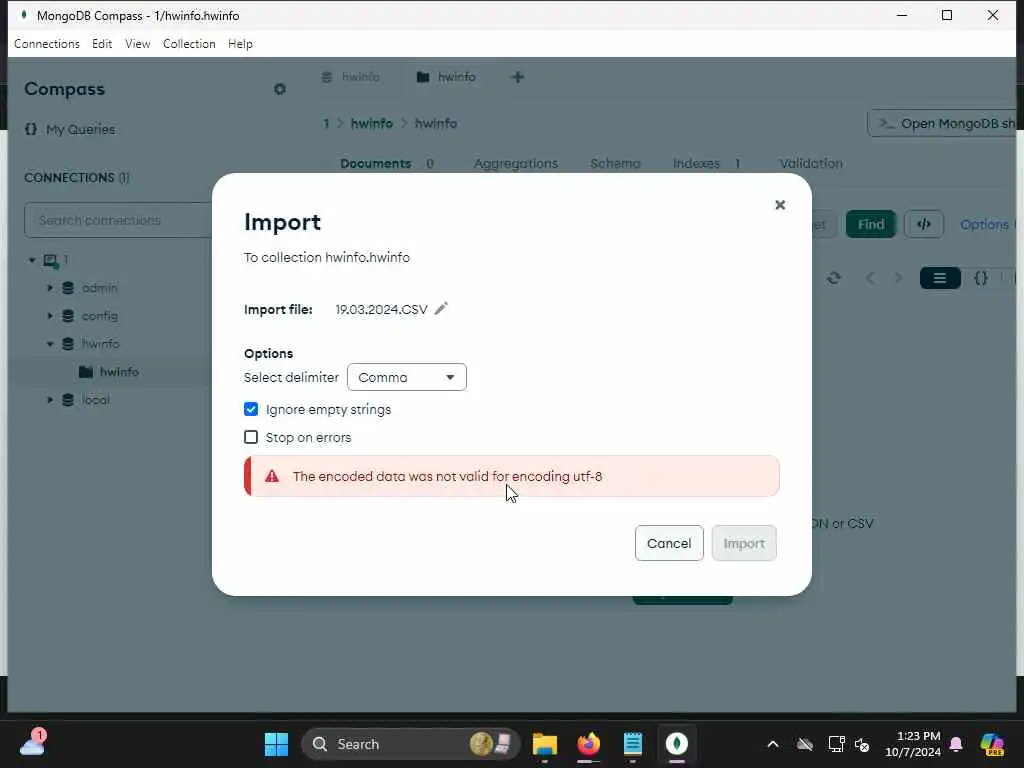This screenshot has width=1024, height=768.
Task: Refresh documents with the refresh icon
Action: [x=833, y=278]
